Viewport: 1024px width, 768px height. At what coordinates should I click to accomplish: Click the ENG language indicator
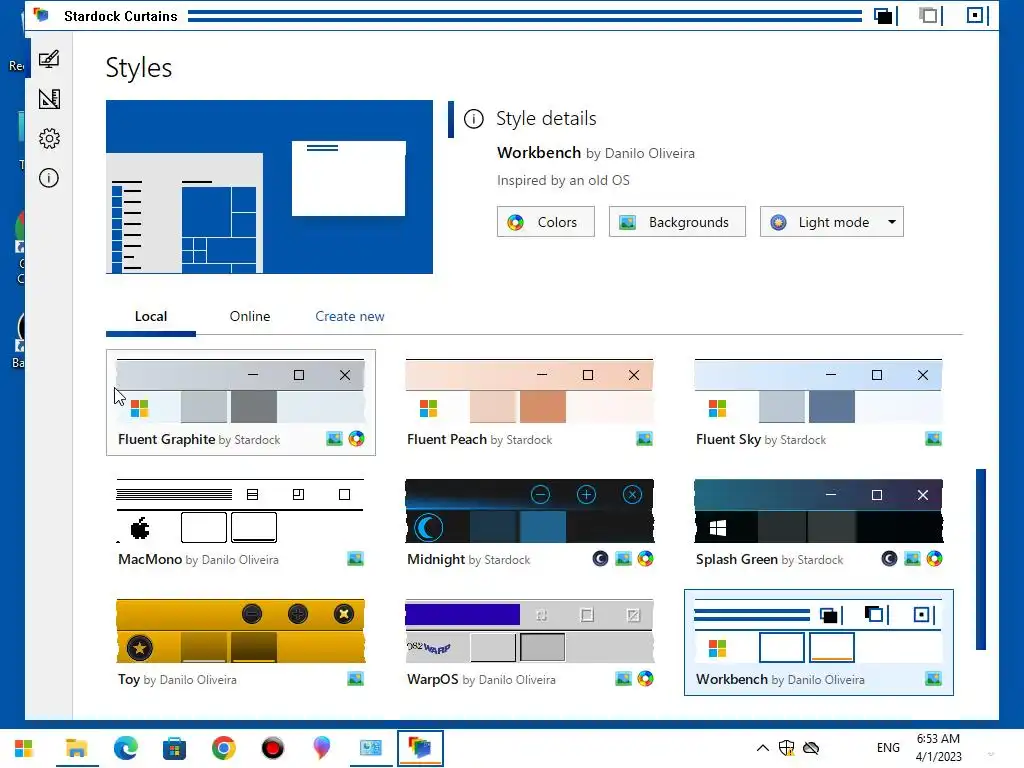tap(888, 748)
